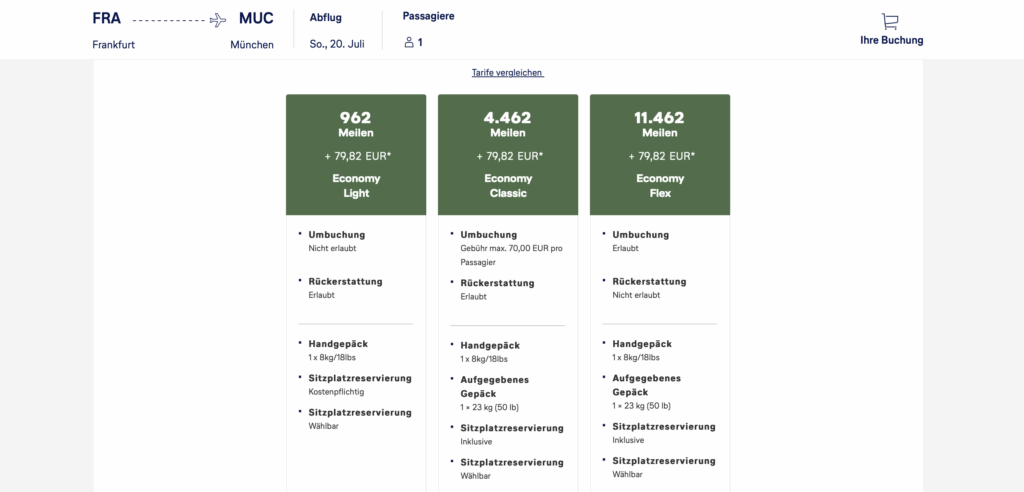Click Rückerstattung in the Economy Flex card
This screenshot has height=492, width=1024.
(x=649, y=282)
